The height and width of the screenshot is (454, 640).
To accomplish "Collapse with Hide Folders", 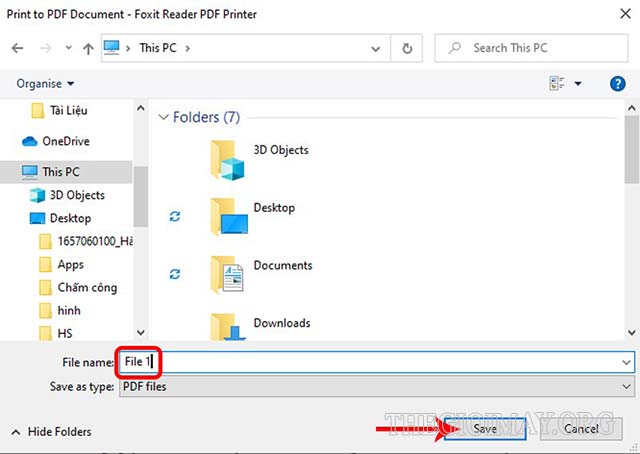I will point(51,432).
